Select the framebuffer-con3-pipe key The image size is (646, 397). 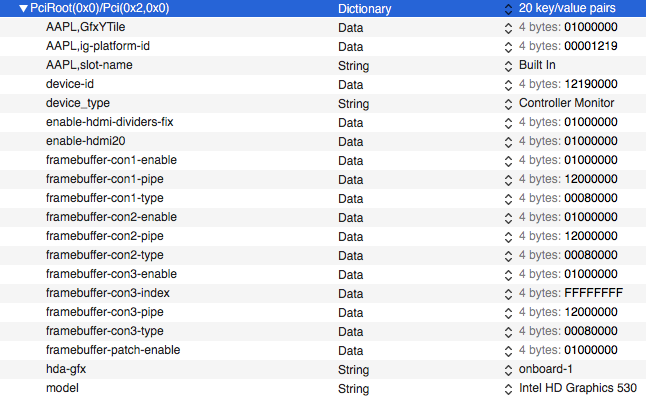point(105,312)
